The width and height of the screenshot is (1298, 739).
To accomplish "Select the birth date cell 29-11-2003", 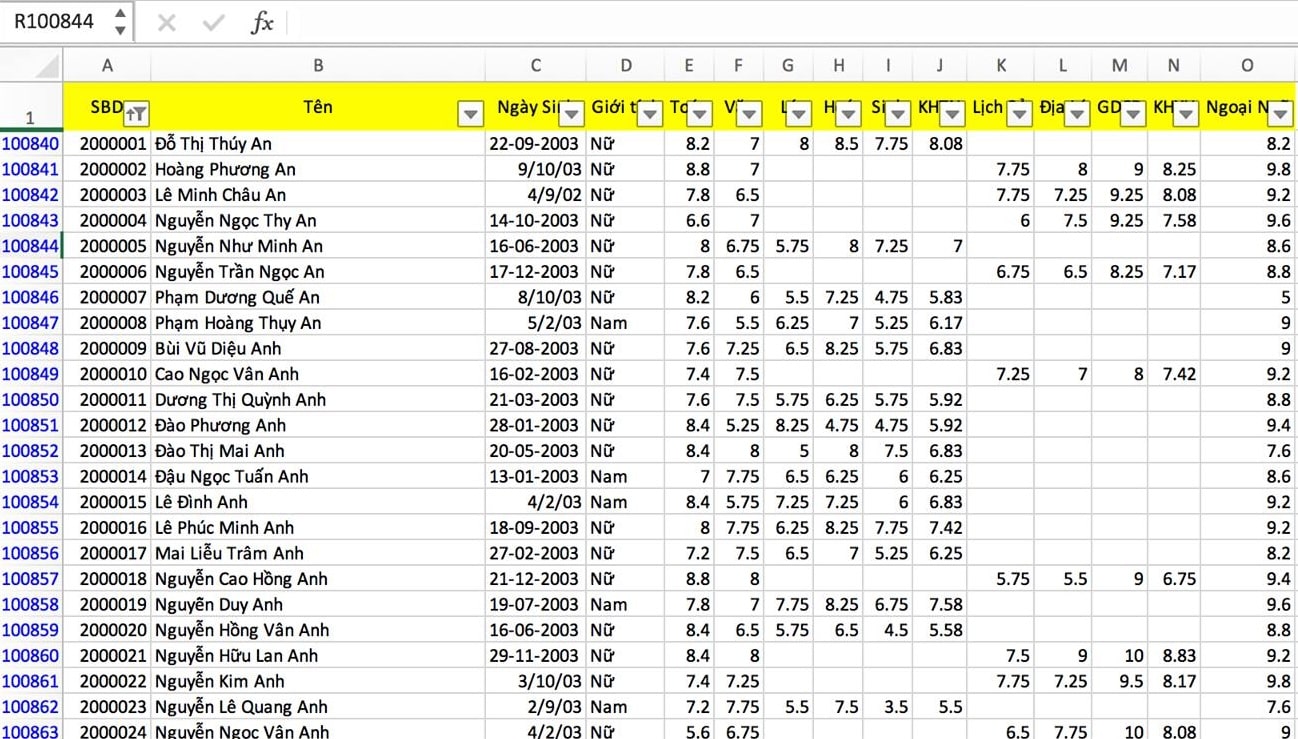I will coord(535,656).
